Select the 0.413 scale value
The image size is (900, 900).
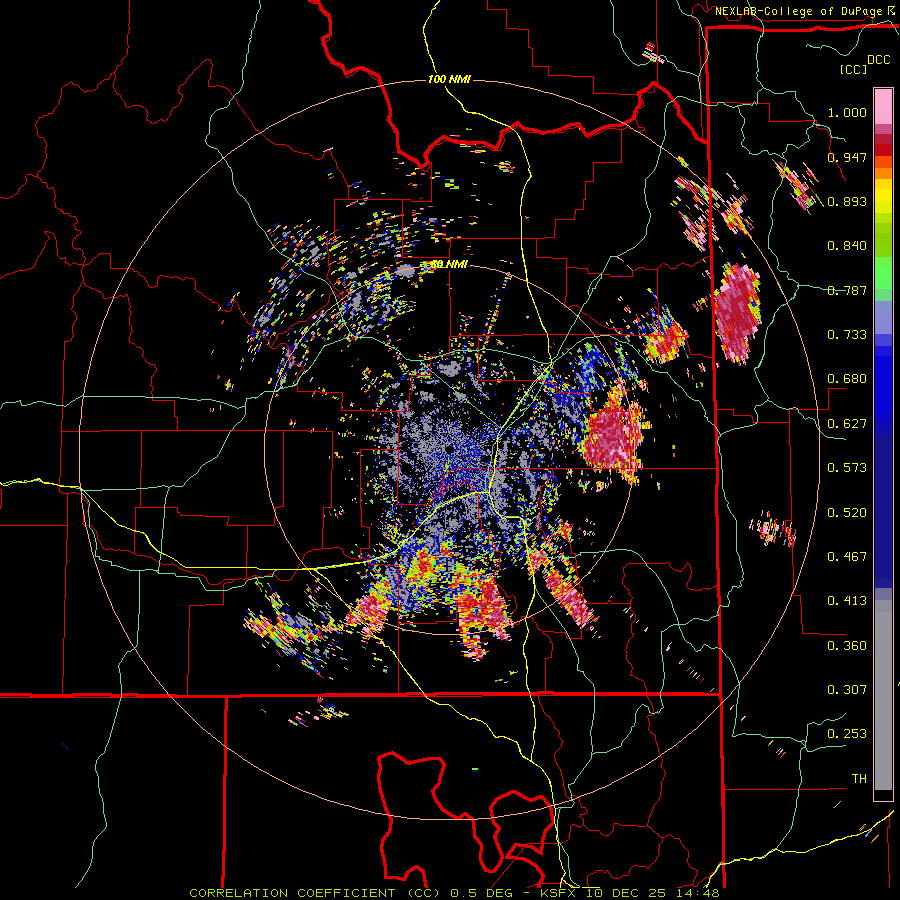847,601
